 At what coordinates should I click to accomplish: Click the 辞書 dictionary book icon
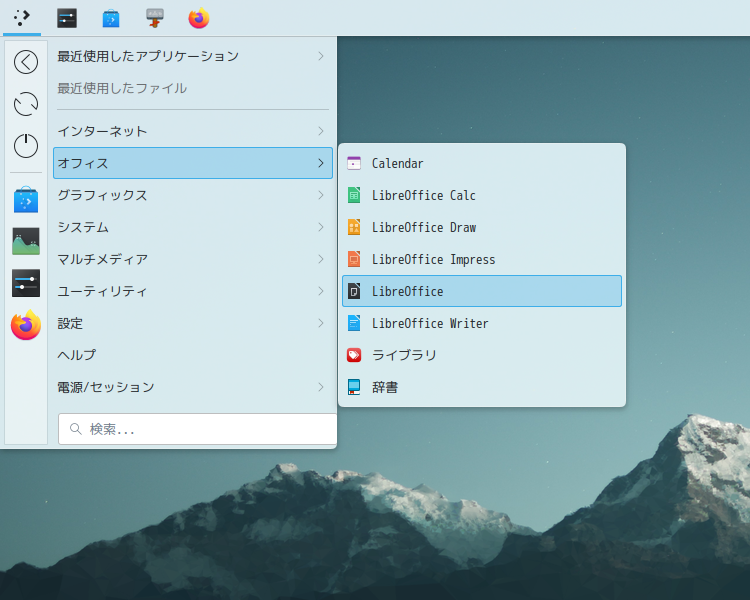pos(354,387)
